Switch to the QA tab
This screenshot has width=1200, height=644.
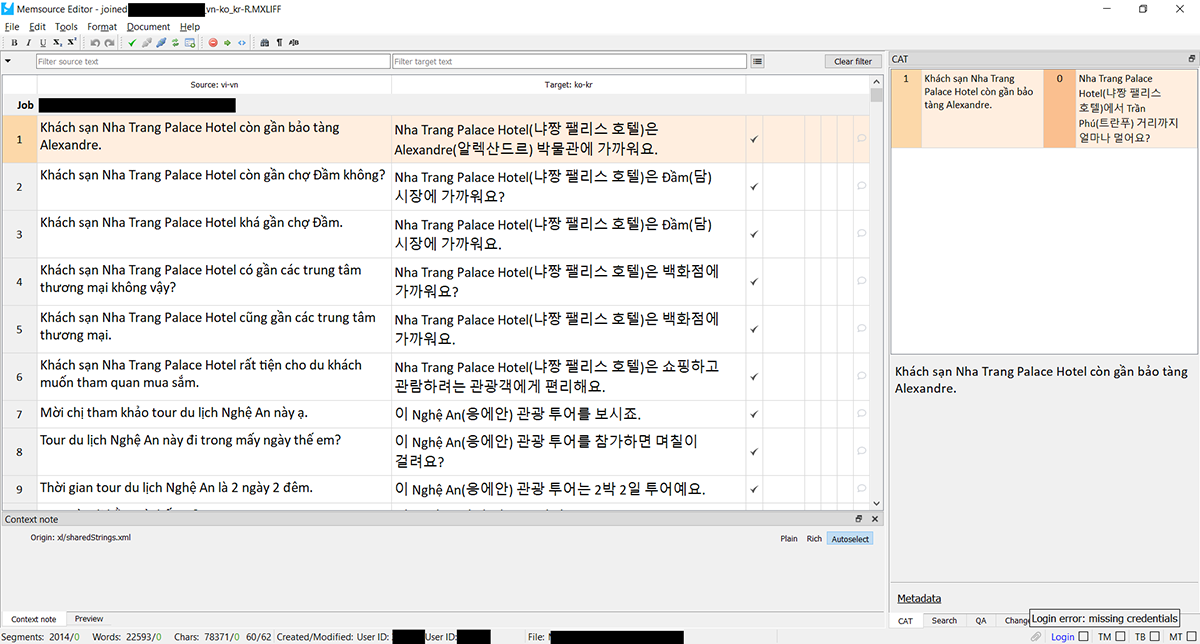[x=981, y=621]
